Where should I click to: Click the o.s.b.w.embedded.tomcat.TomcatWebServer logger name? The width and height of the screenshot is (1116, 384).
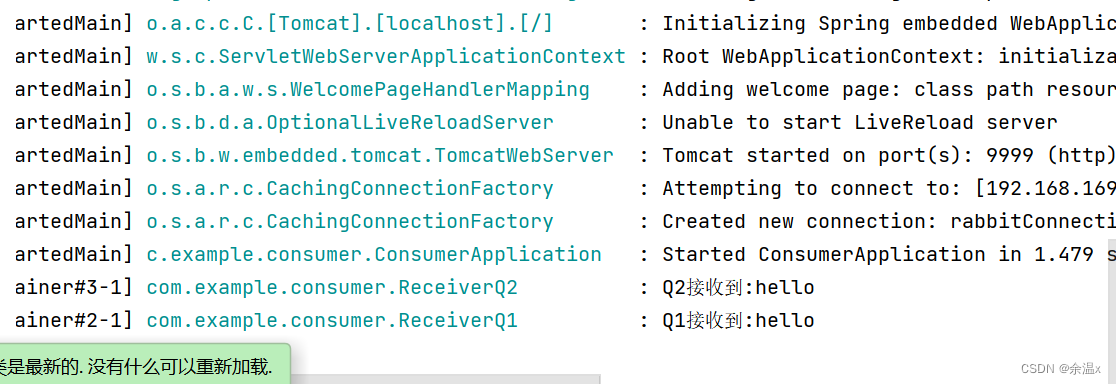pyautogui.click(x=380, y=155)
